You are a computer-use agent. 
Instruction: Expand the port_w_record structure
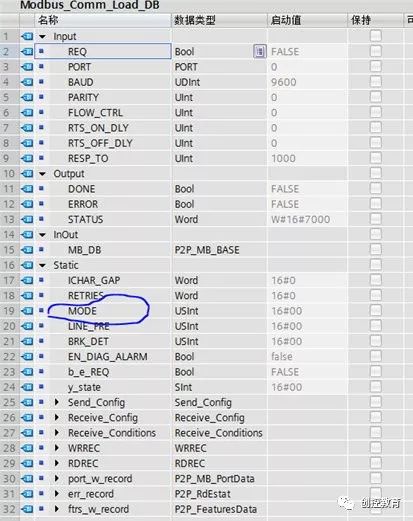click(x=57, y=478)
